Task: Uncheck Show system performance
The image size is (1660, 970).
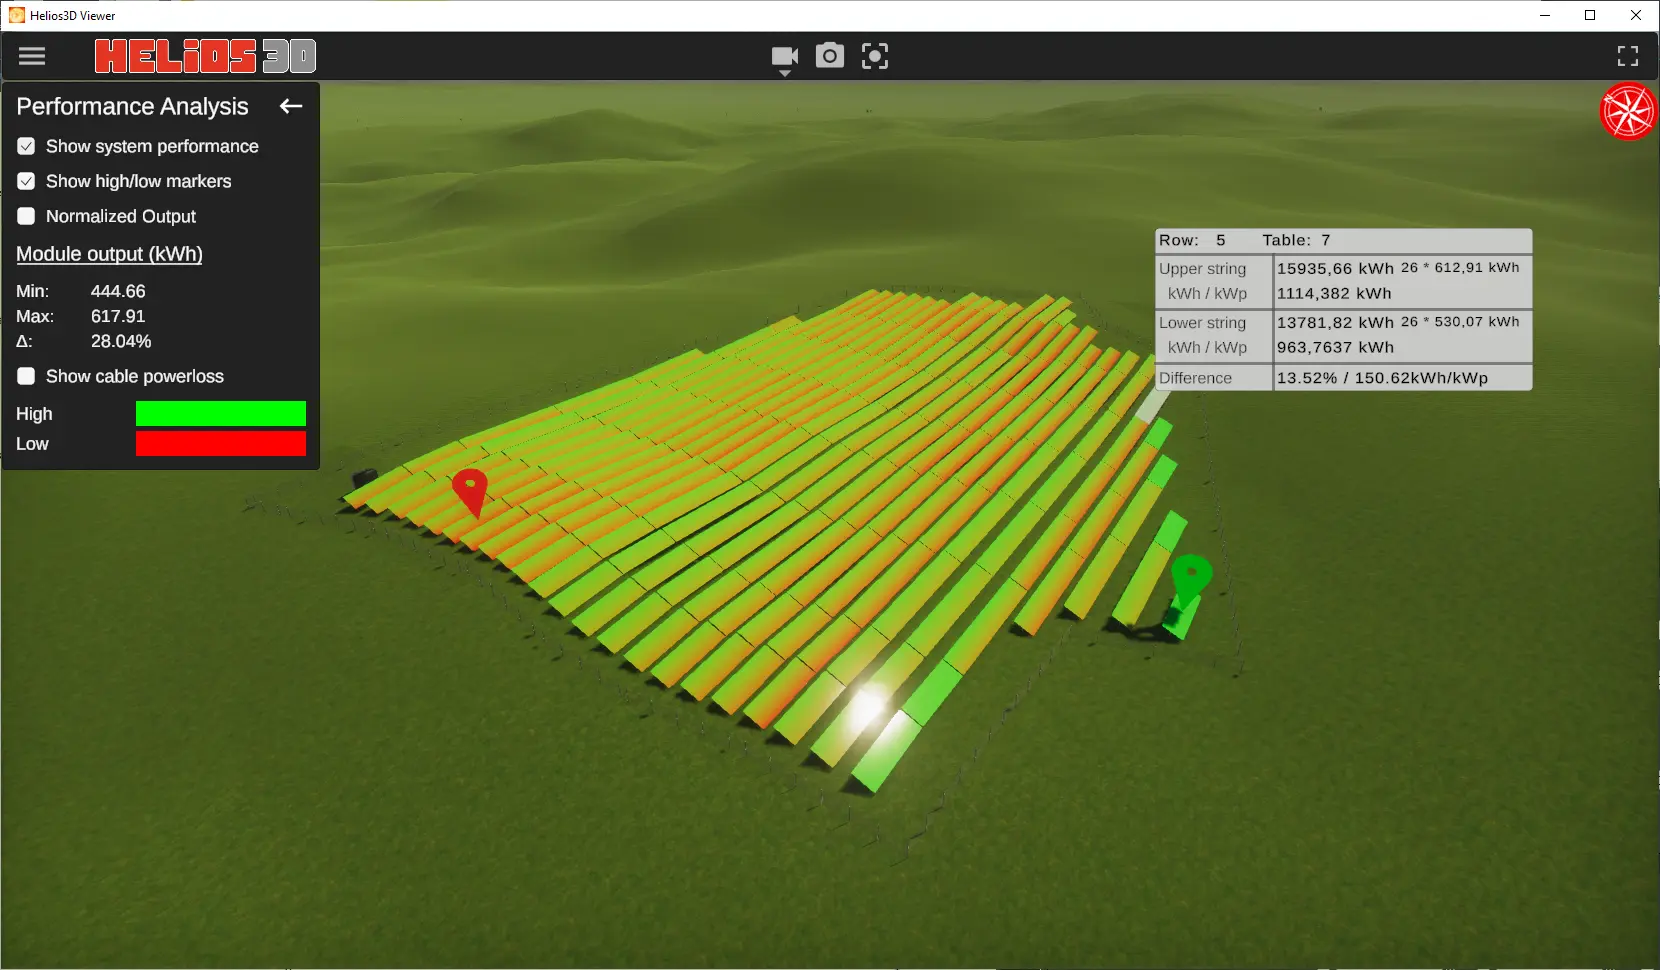Action: [27, 146]
